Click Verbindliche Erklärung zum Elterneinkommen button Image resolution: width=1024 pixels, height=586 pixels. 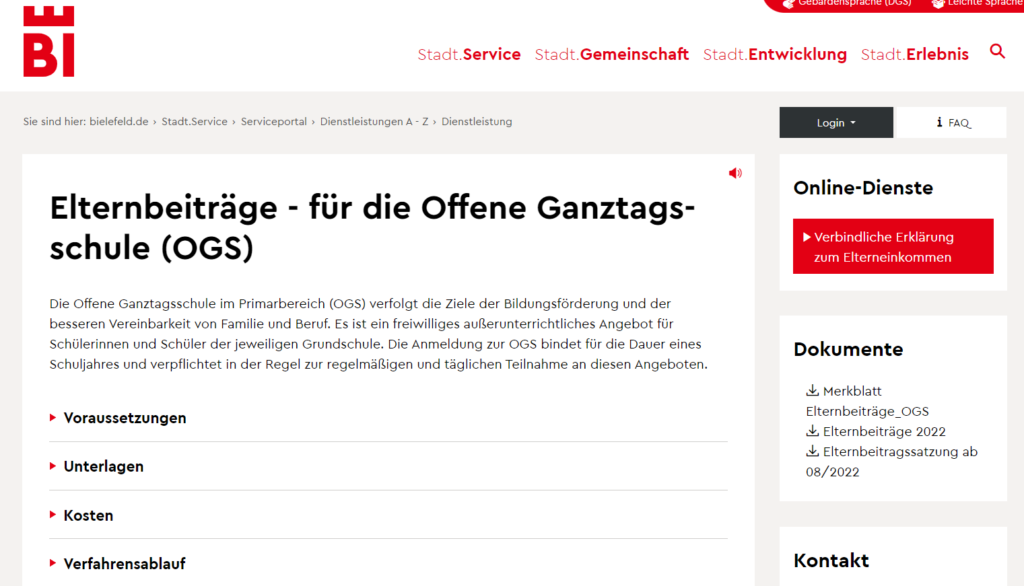[x=893, y=247]
